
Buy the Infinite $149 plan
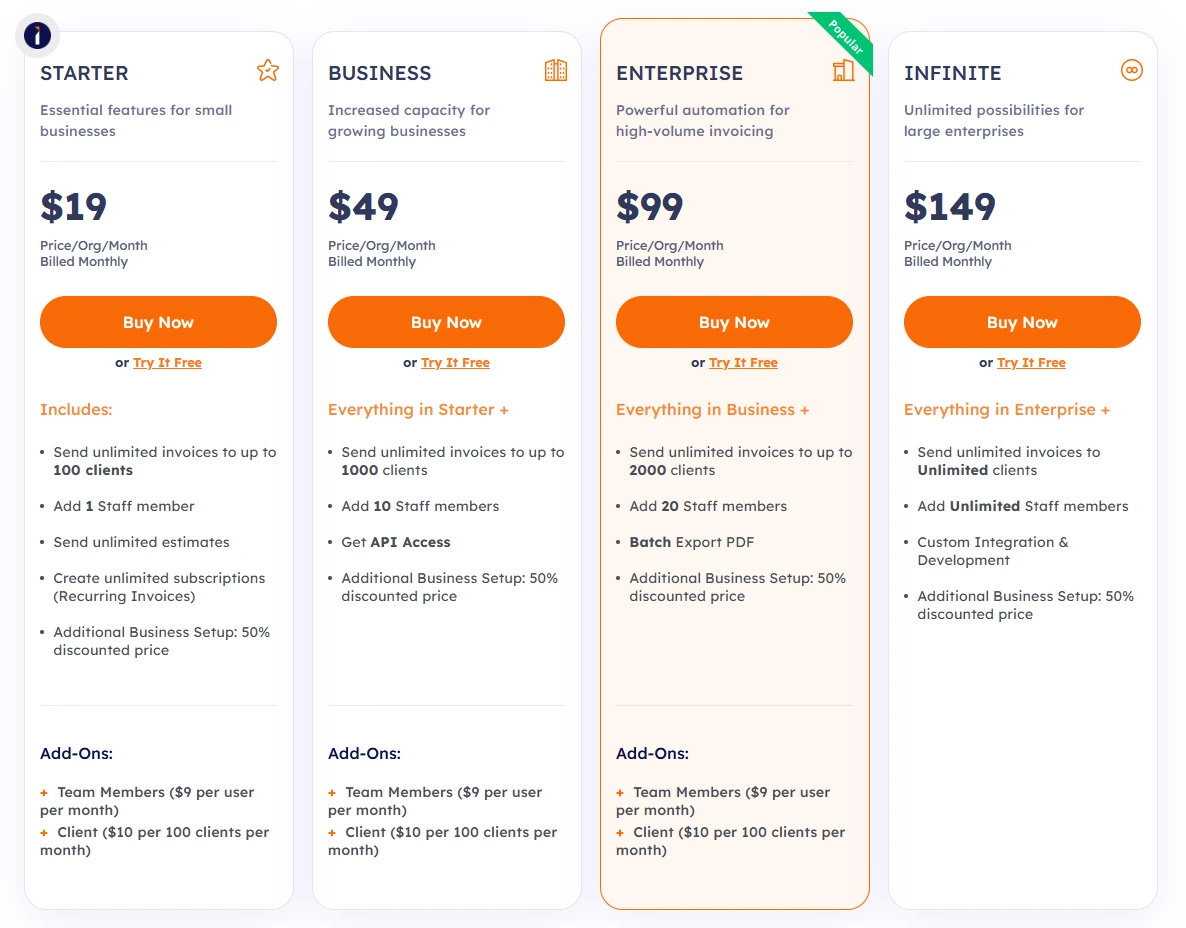pyautogui.click(x=1022, y=322)
